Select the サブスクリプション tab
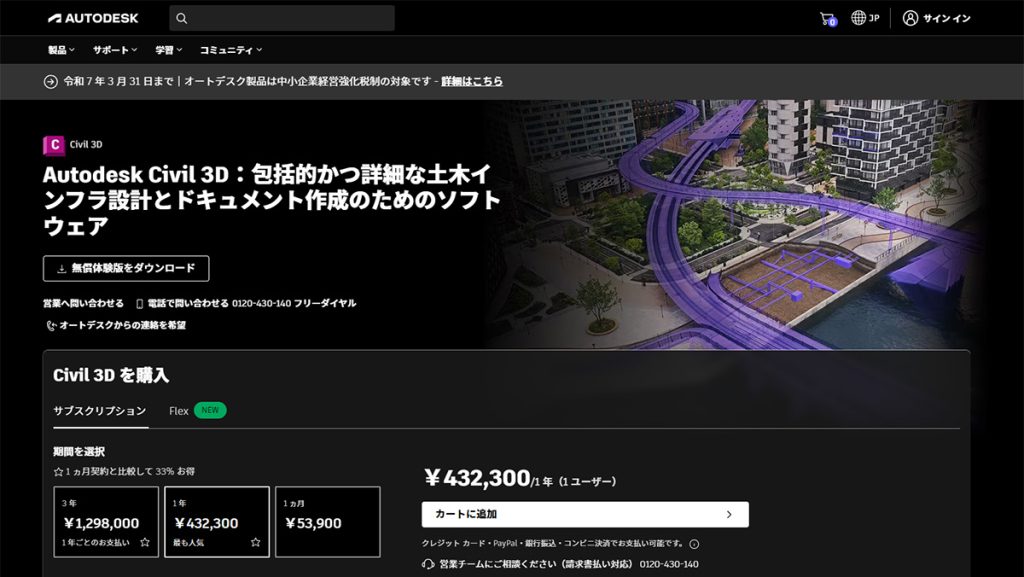Screen dimensions: 1024x577 point(100,411)
